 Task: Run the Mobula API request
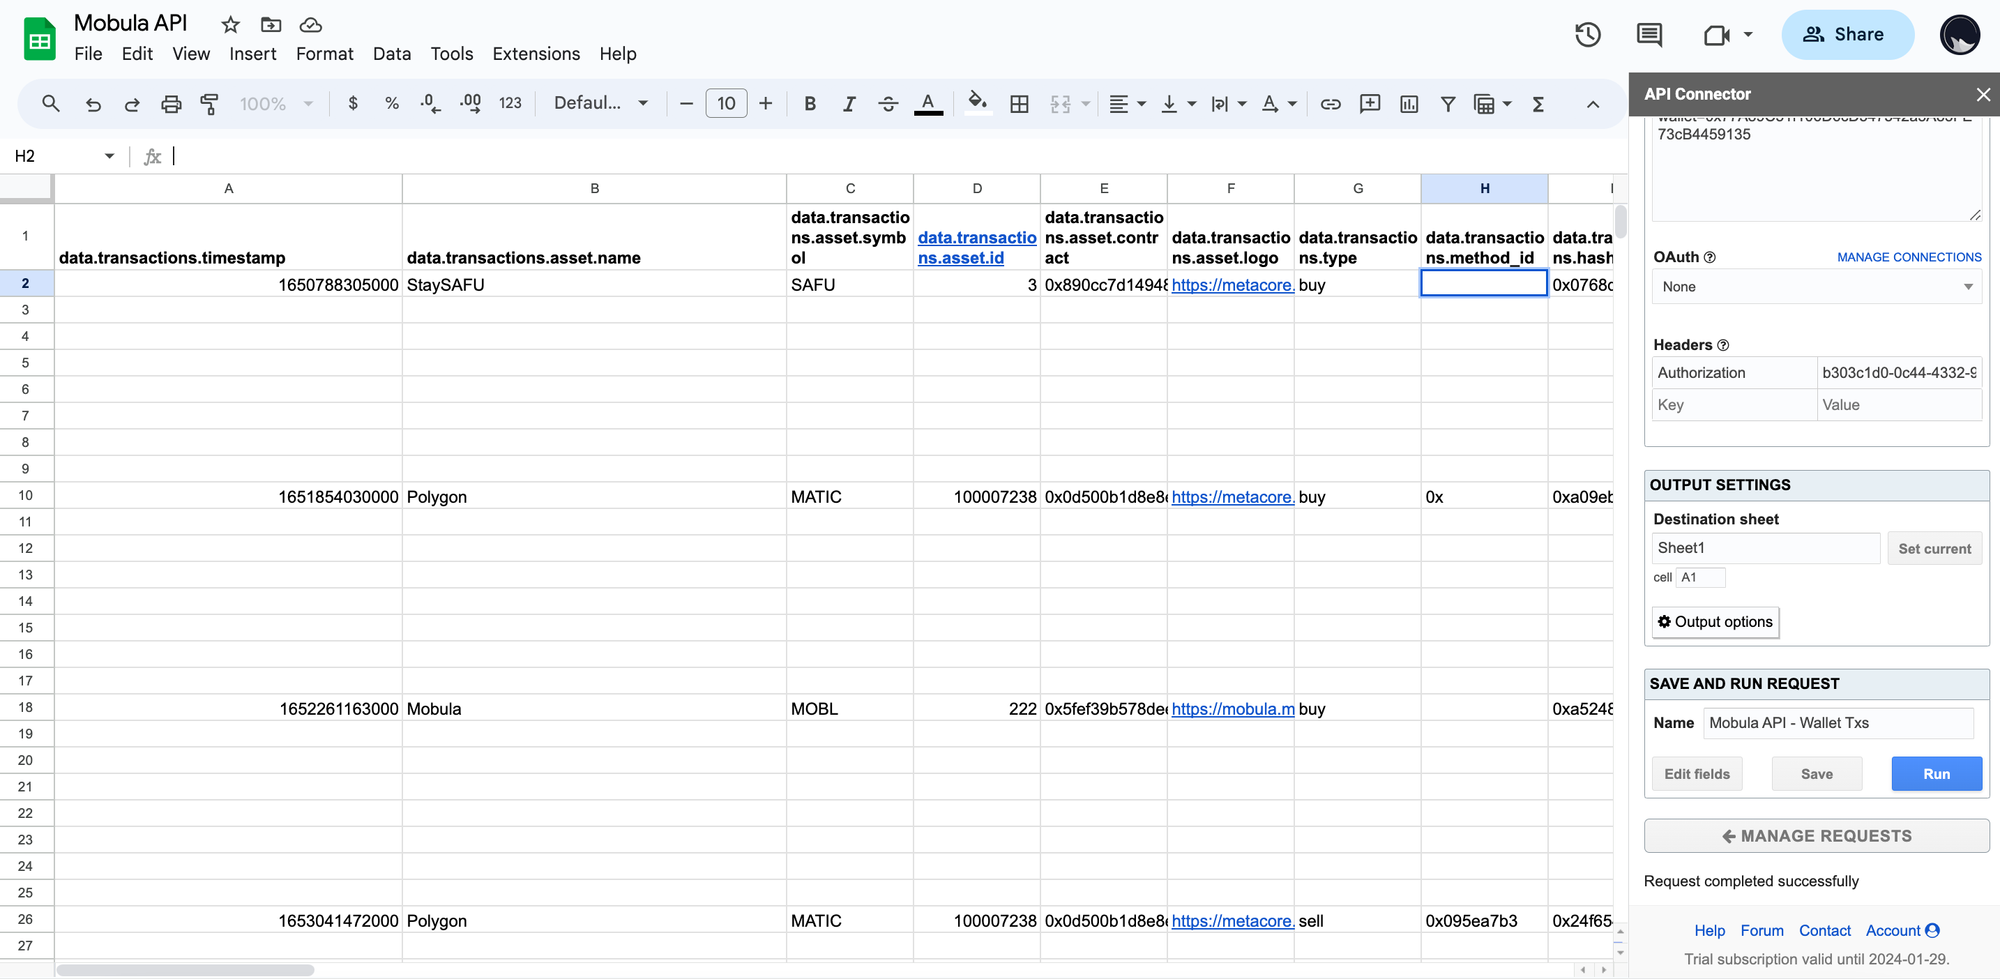(1936, 774)
